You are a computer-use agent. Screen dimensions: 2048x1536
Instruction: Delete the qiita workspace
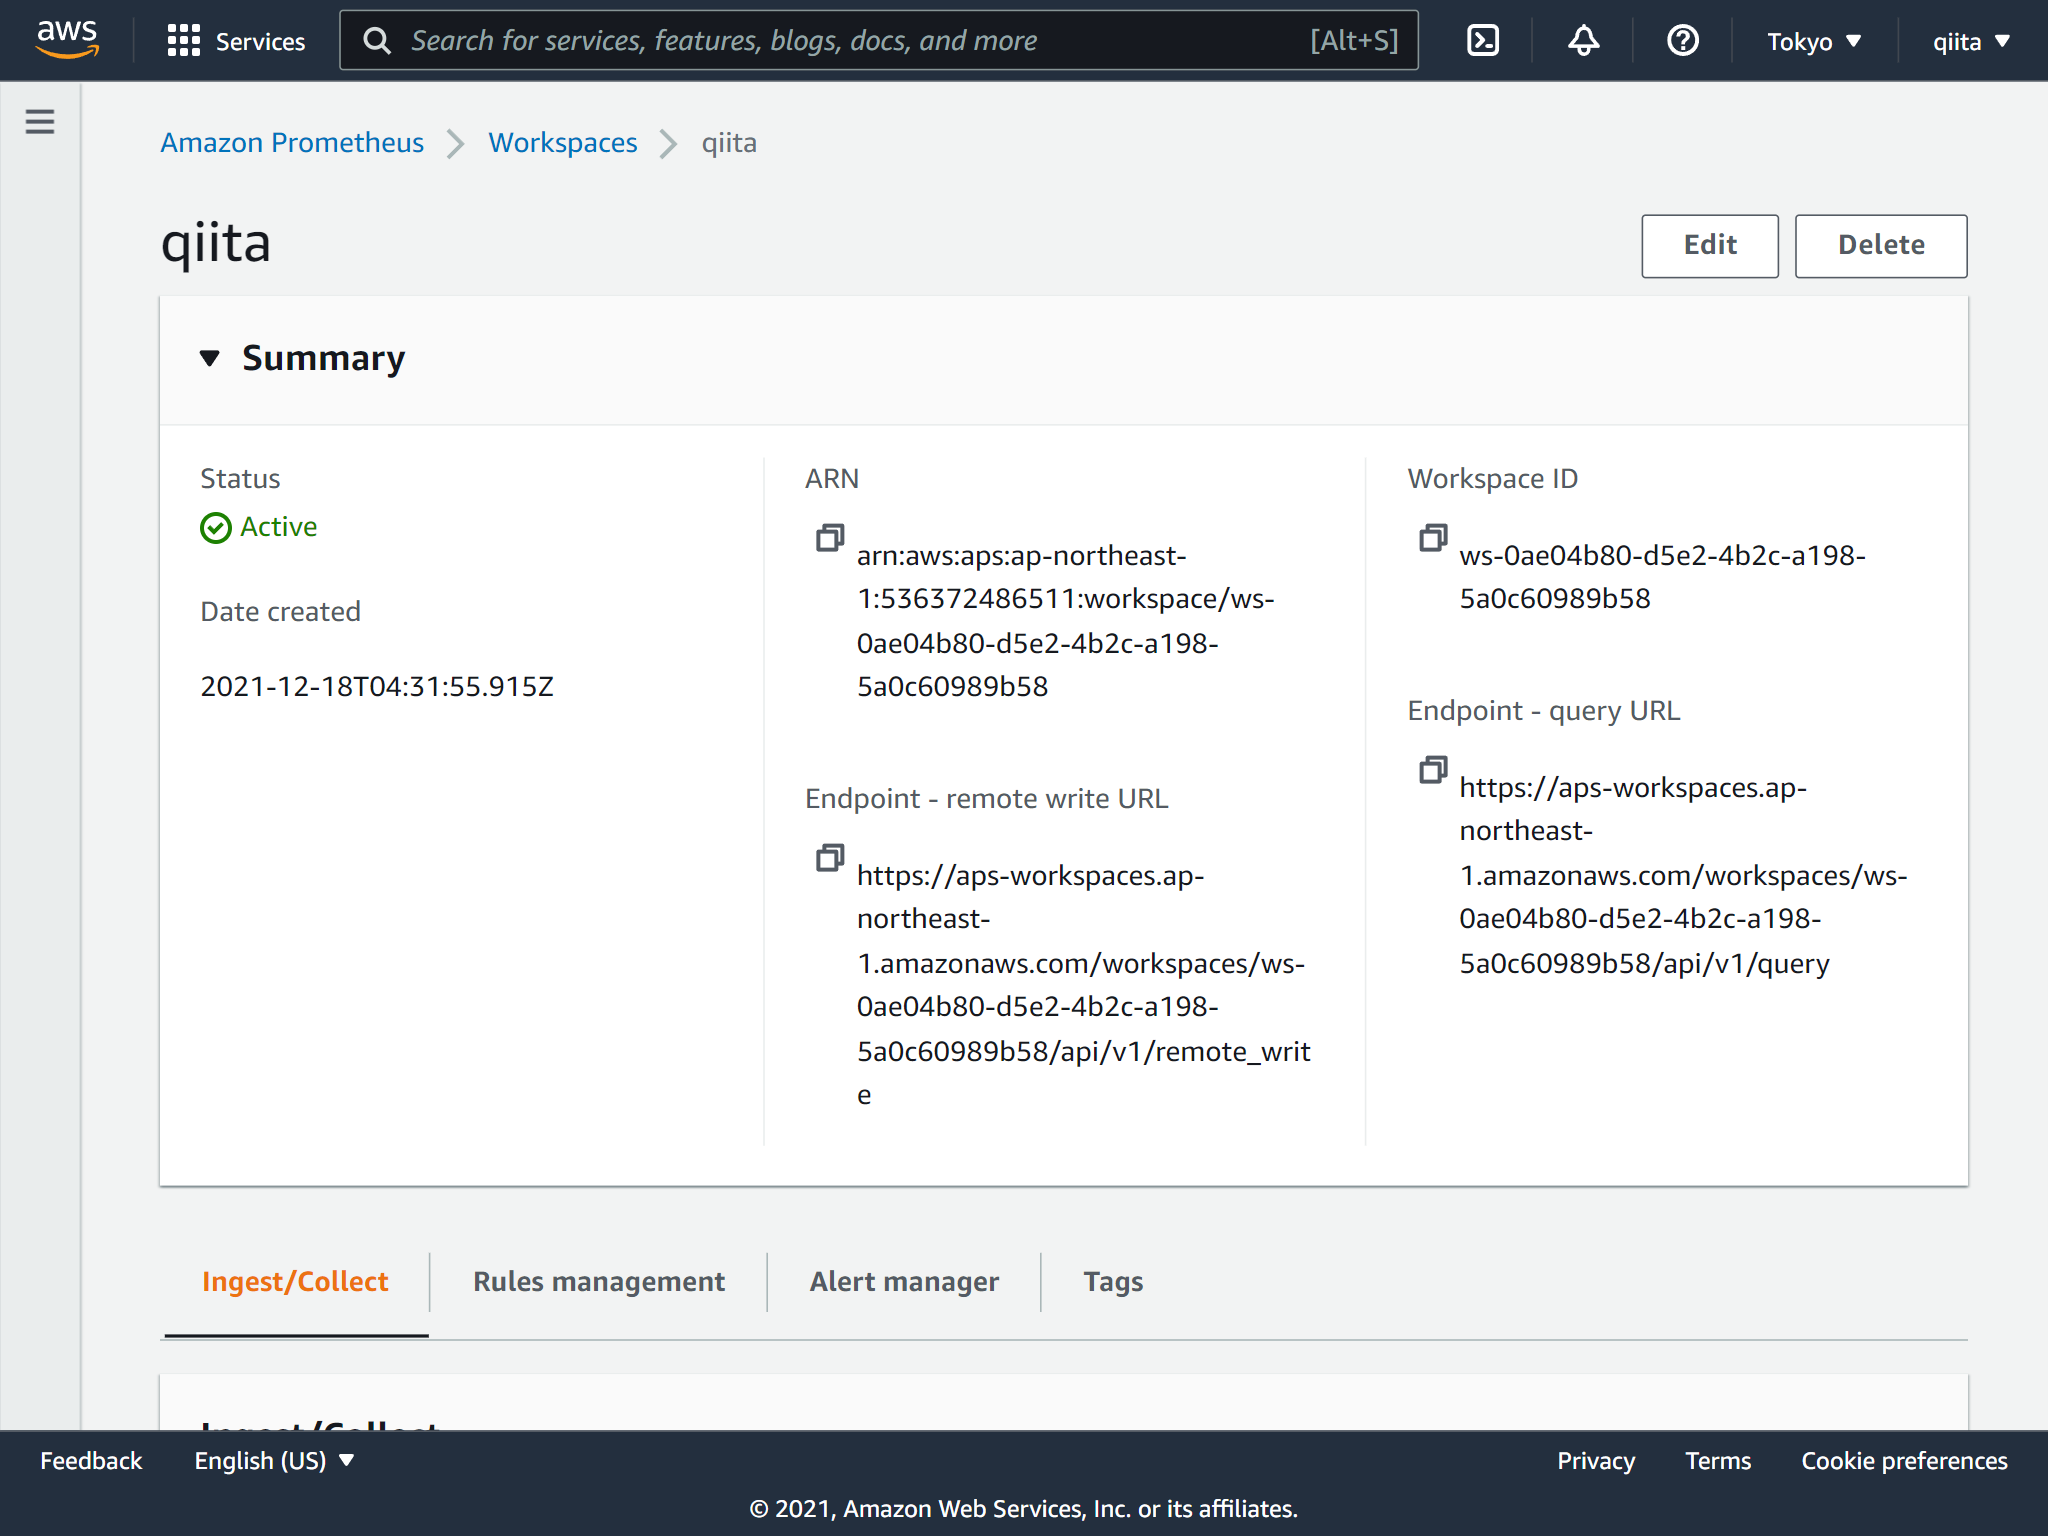(x=1880, y=245)
